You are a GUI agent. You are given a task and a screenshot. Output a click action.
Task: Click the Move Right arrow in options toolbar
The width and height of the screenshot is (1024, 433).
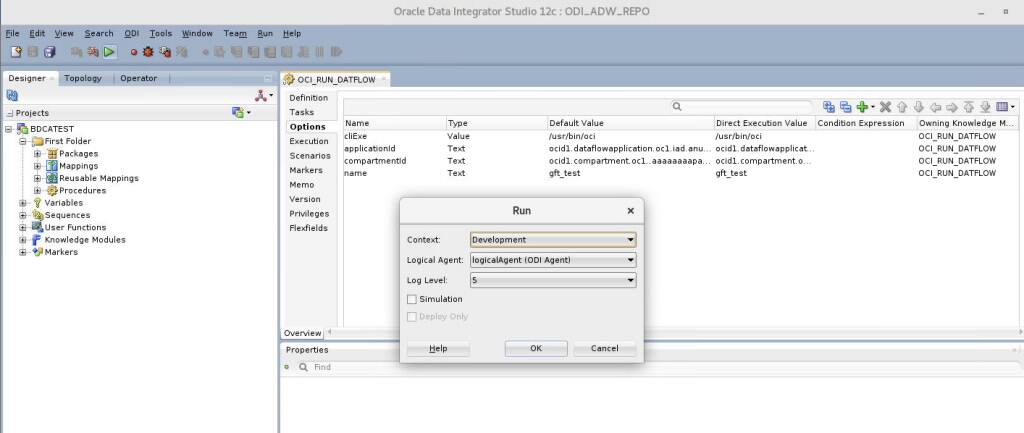click(x=952, y=106)
